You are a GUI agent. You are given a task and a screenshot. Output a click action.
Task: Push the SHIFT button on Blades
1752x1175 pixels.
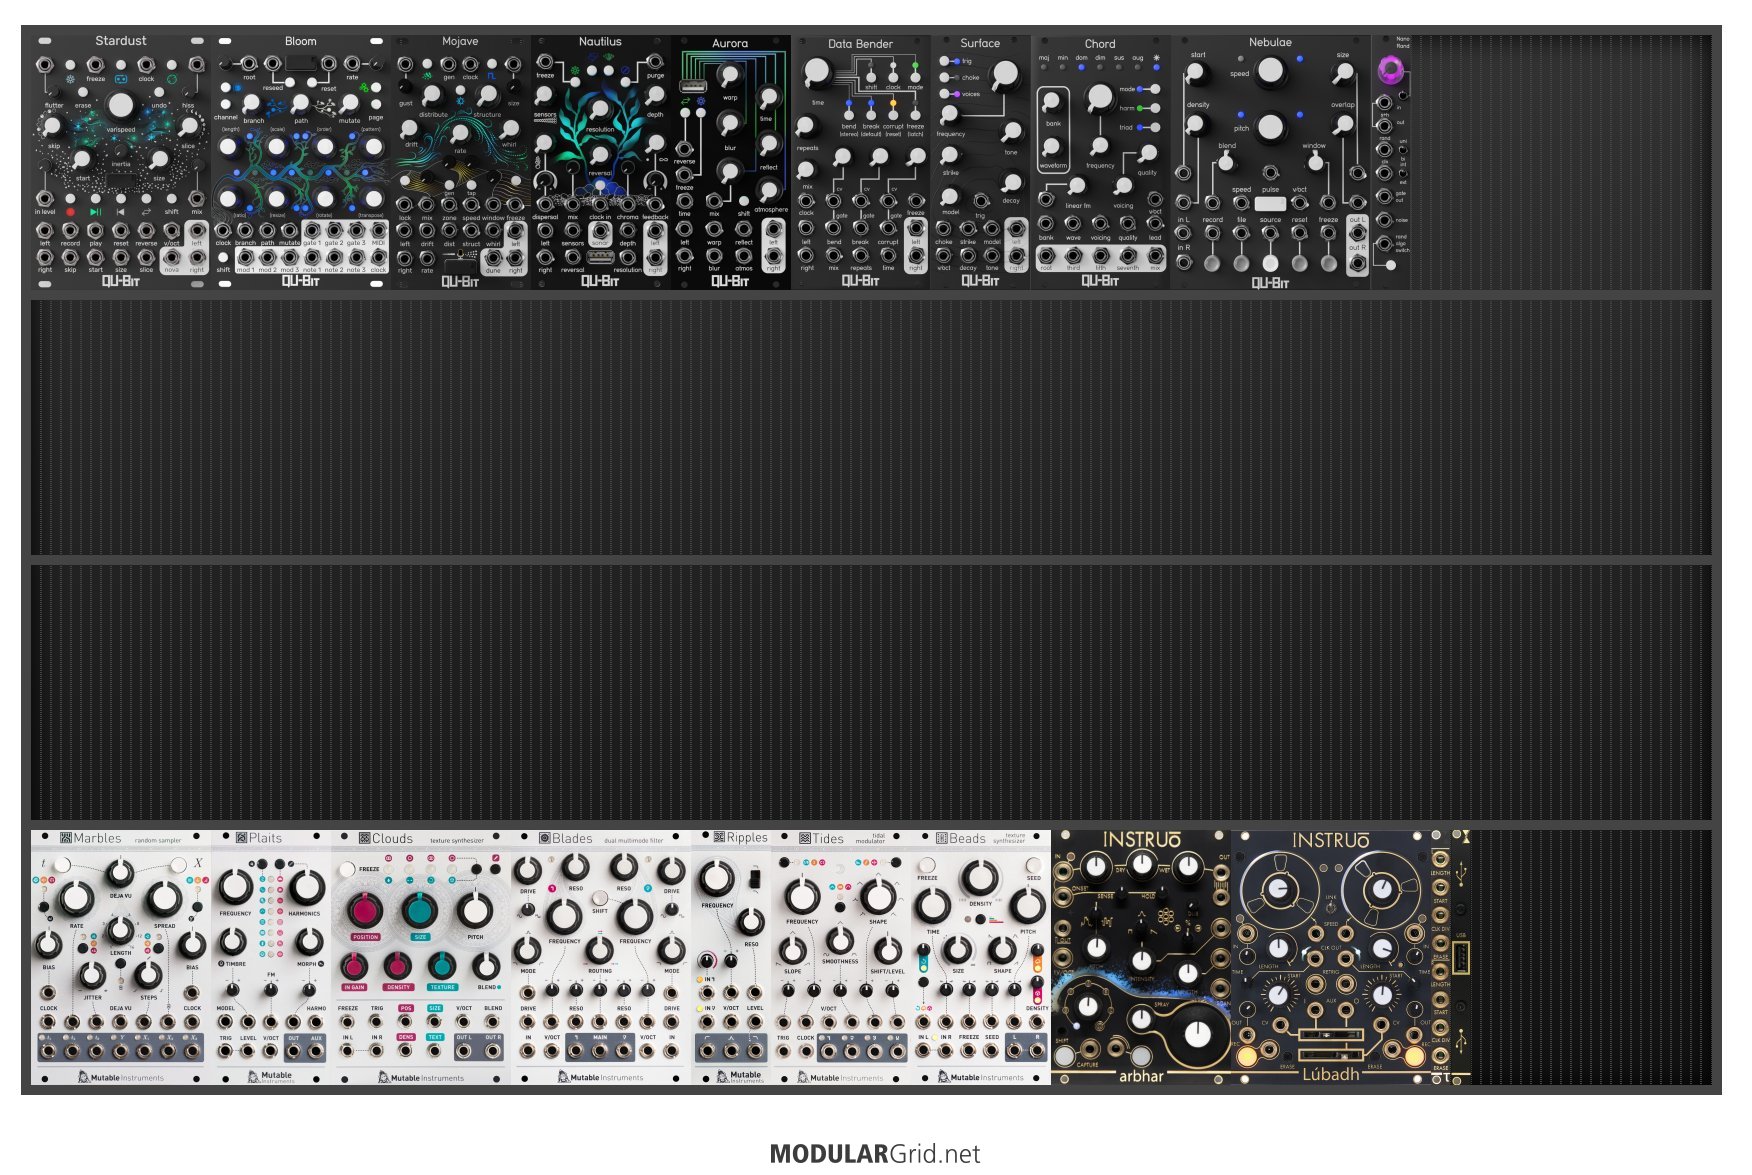tap(600, 897)
